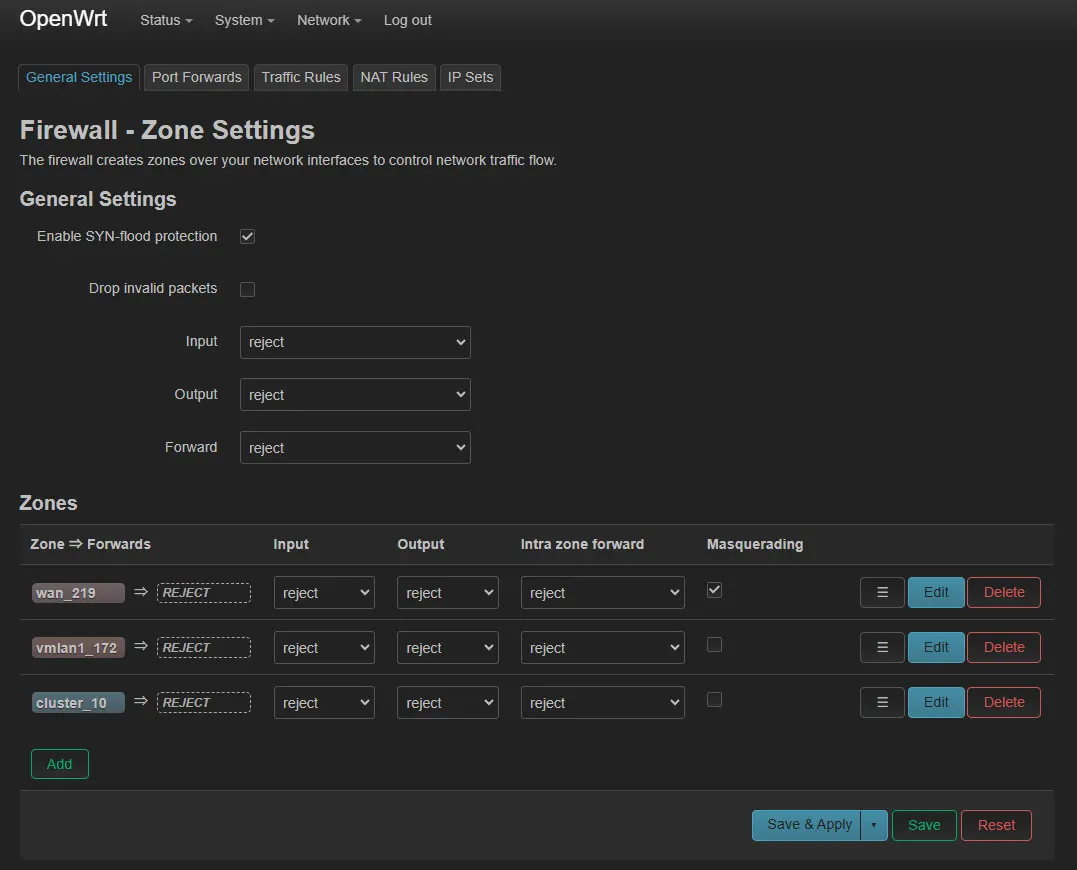Change vmlan1_172 Output policy dropdown

(x=448, y=648)
